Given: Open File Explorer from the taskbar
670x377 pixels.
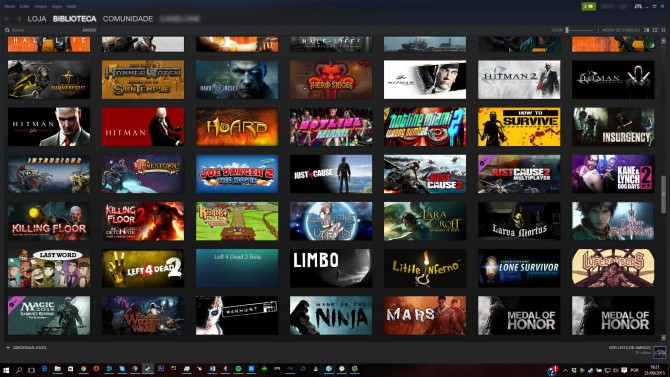Looking at the screenshot, I should point(57,369).
